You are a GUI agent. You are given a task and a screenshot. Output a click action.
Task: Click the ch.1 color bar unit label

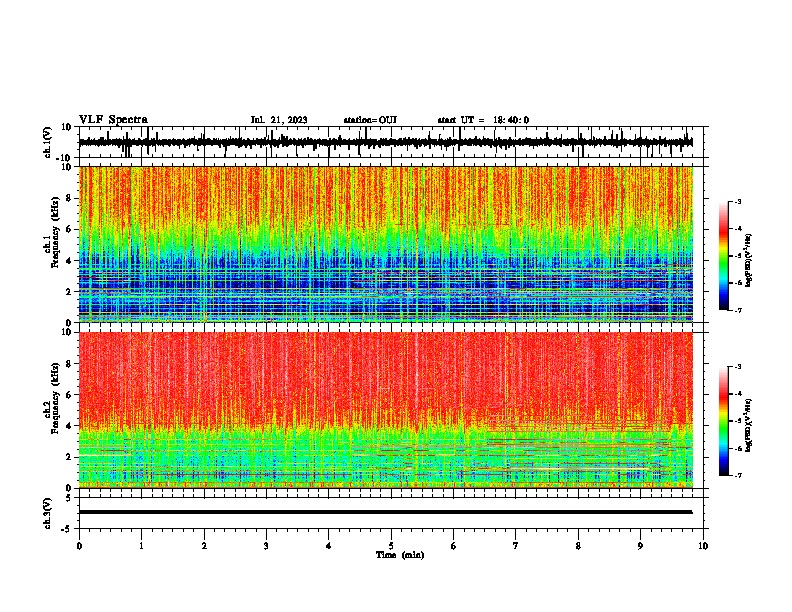pos(749,260)
